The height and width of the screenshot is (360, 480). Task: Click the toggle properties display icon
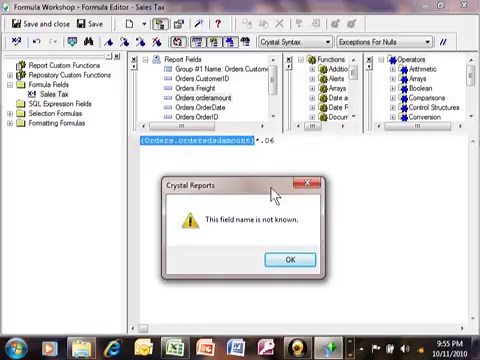(179, 24)
